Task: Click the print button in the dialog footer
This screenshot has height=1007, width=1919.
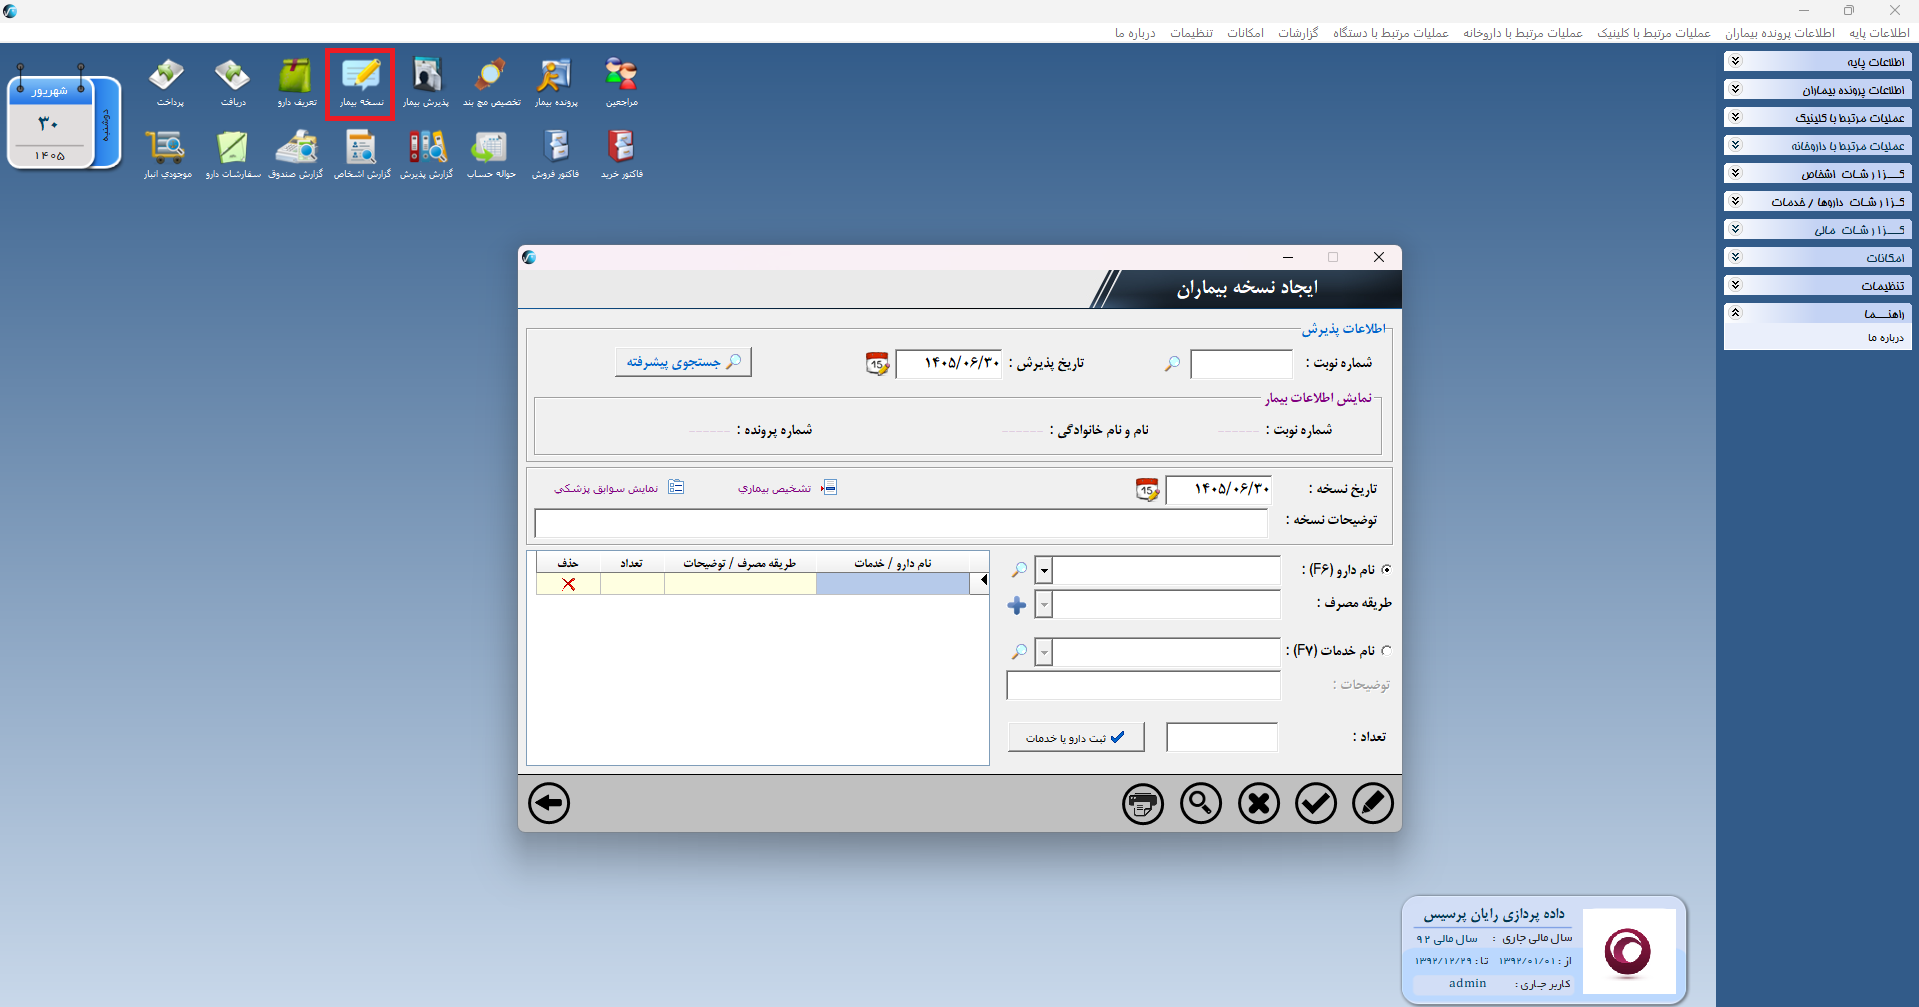Action: pyautogui.click(x=1143, y=803)
